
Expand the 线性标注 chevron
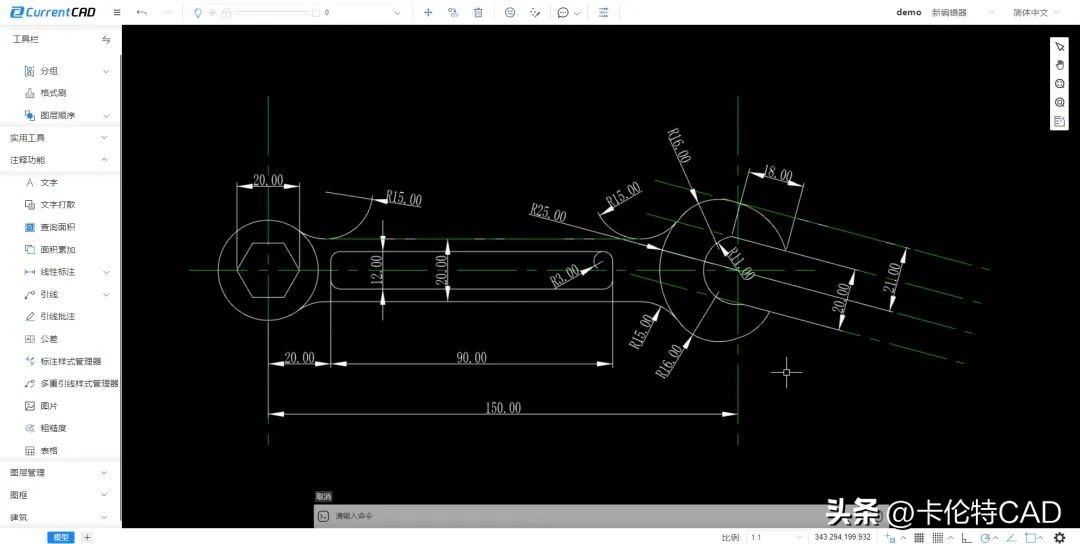[x=106, y=272]
